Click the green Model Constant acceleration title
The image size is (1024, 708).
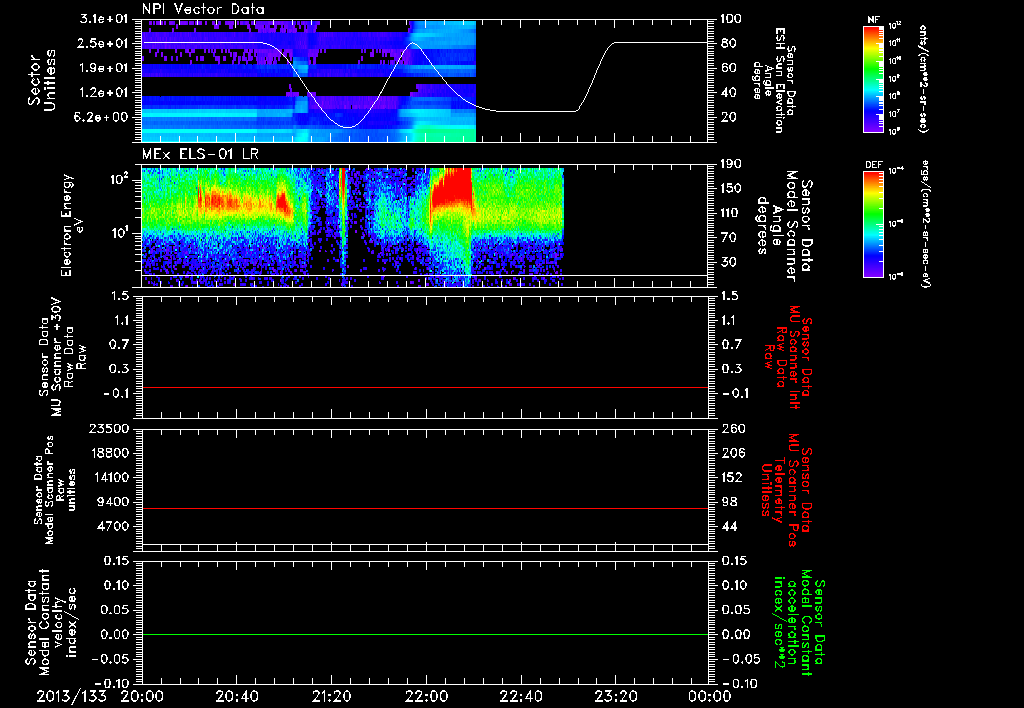point(798,623)
